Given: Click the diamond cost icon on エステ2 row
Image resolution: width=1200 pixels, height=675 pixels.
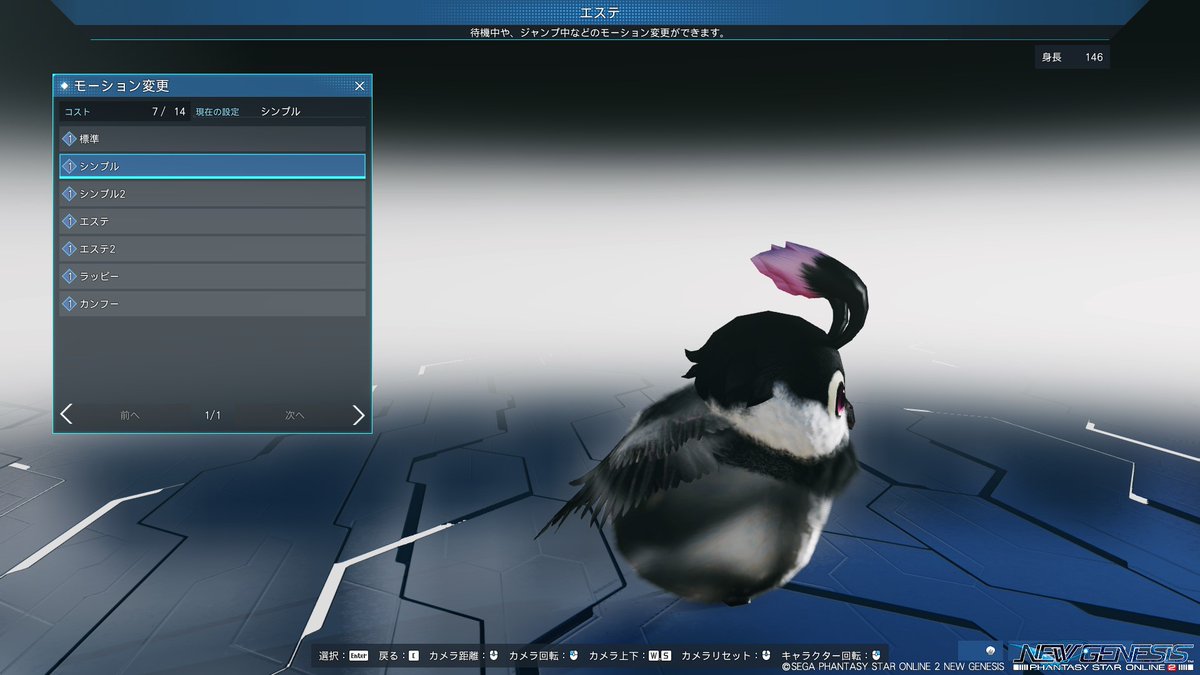Looking at the screenshot, I should pos(70,249).
